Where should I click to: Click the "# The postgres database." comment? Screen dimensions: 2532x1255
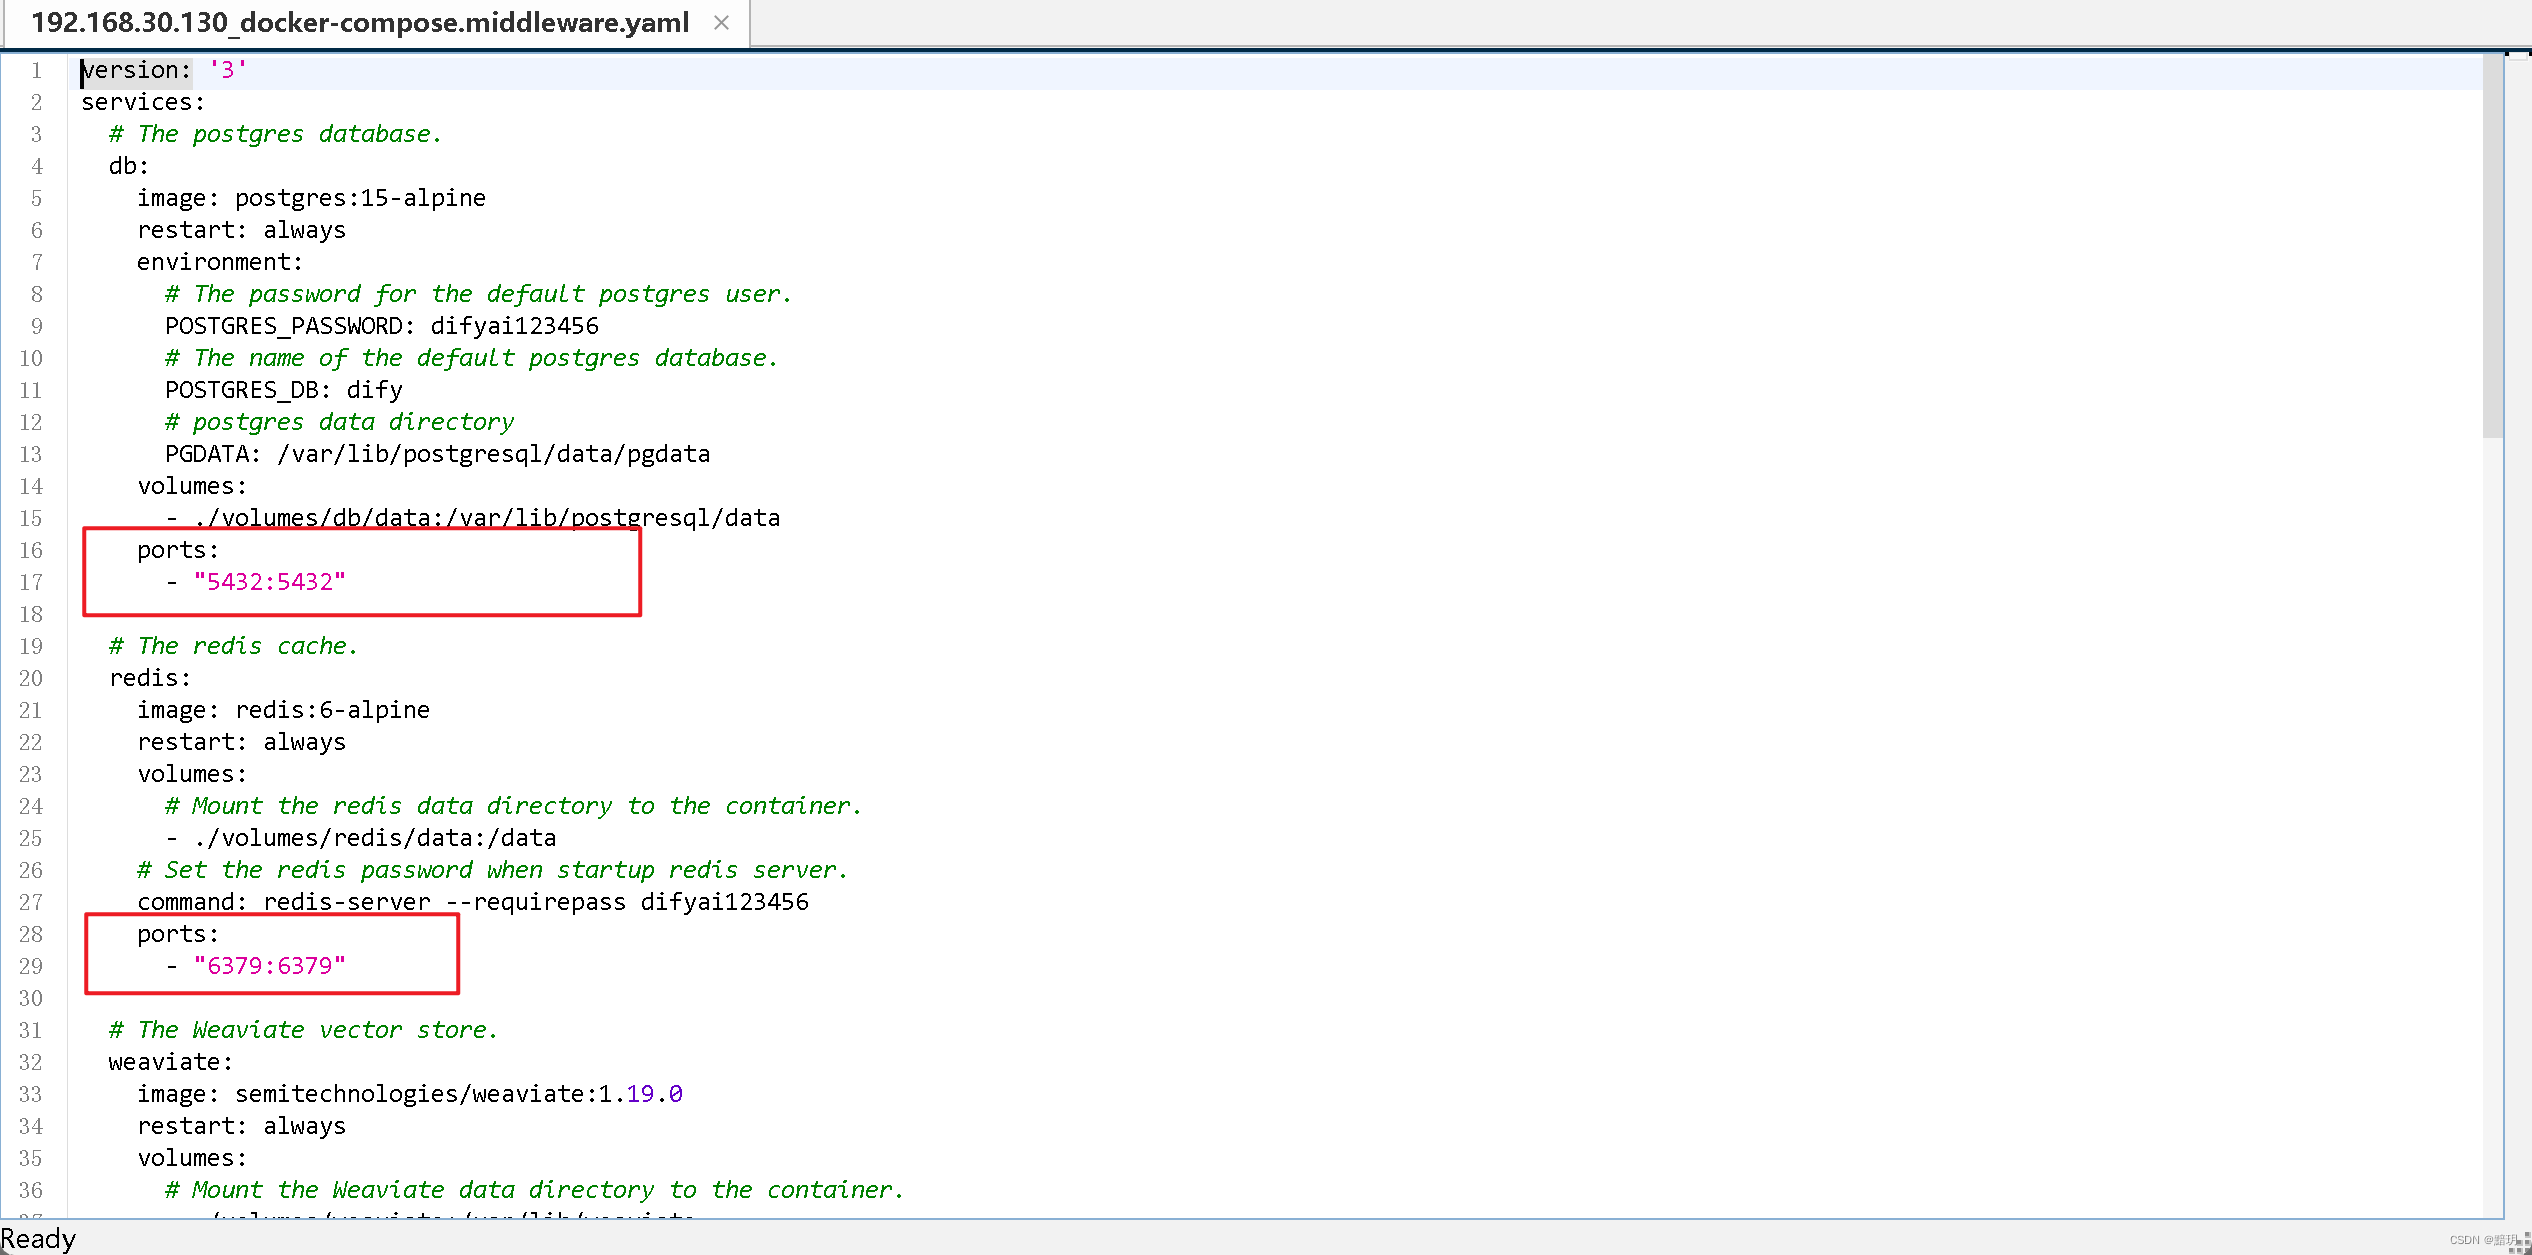[275, 134]
